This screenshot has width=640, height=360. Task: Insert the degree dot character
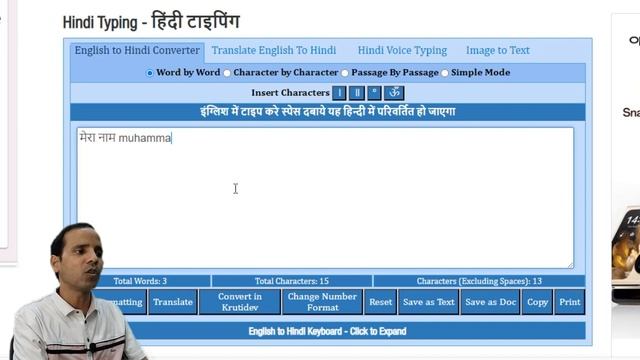(x=374, y=93)
